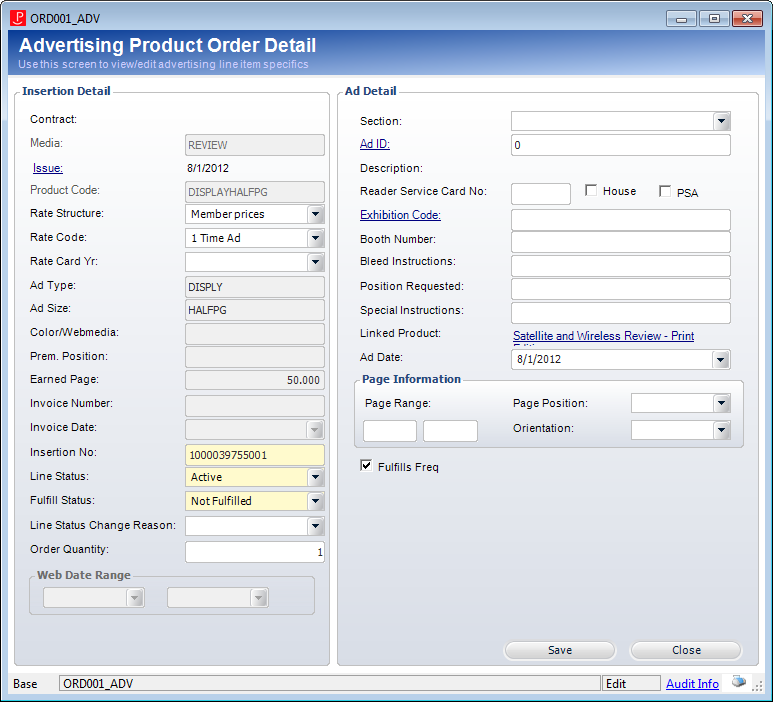Click the Media field showing REVIEW
The height and width of the screenshot is (702, 773).
255,145
